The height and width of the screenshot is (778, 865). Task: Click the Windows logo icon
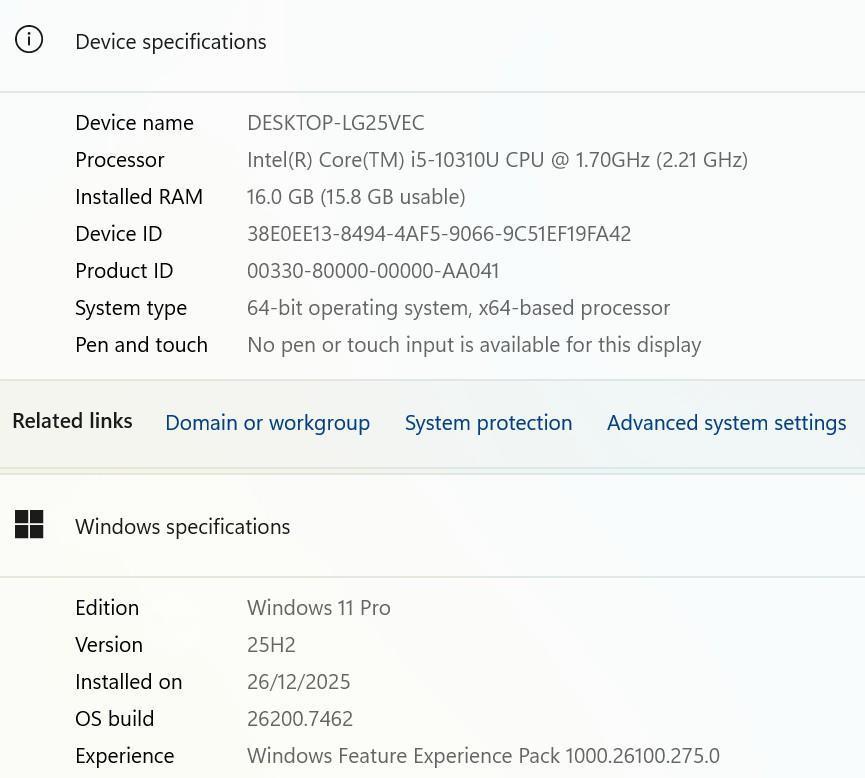29,525
